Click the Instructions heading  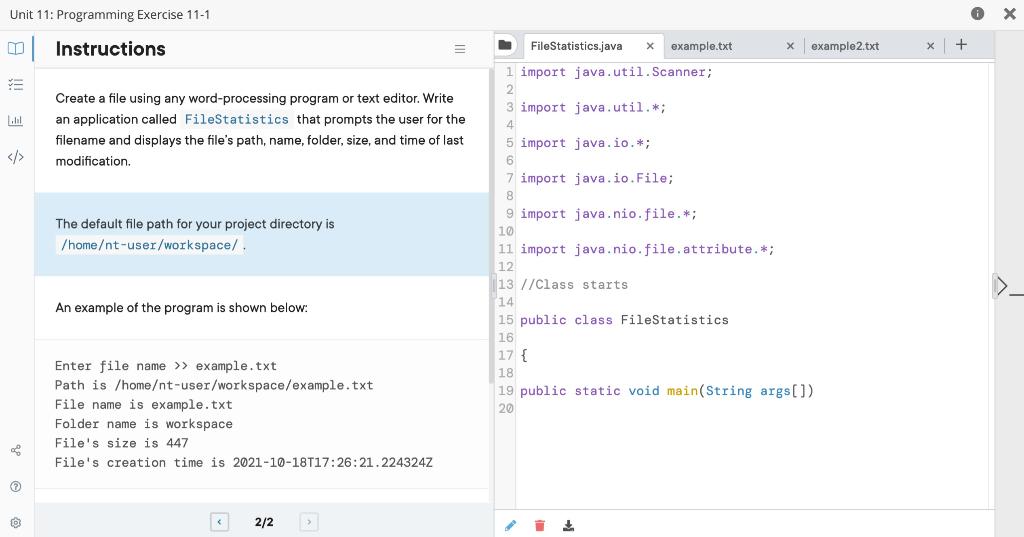point(110,49)
